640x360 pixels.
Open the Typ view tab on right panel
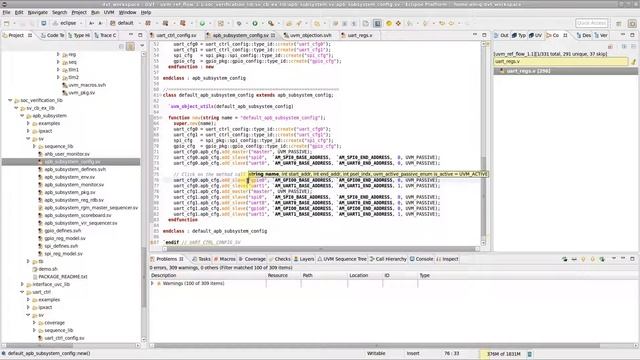pos(519,36)
